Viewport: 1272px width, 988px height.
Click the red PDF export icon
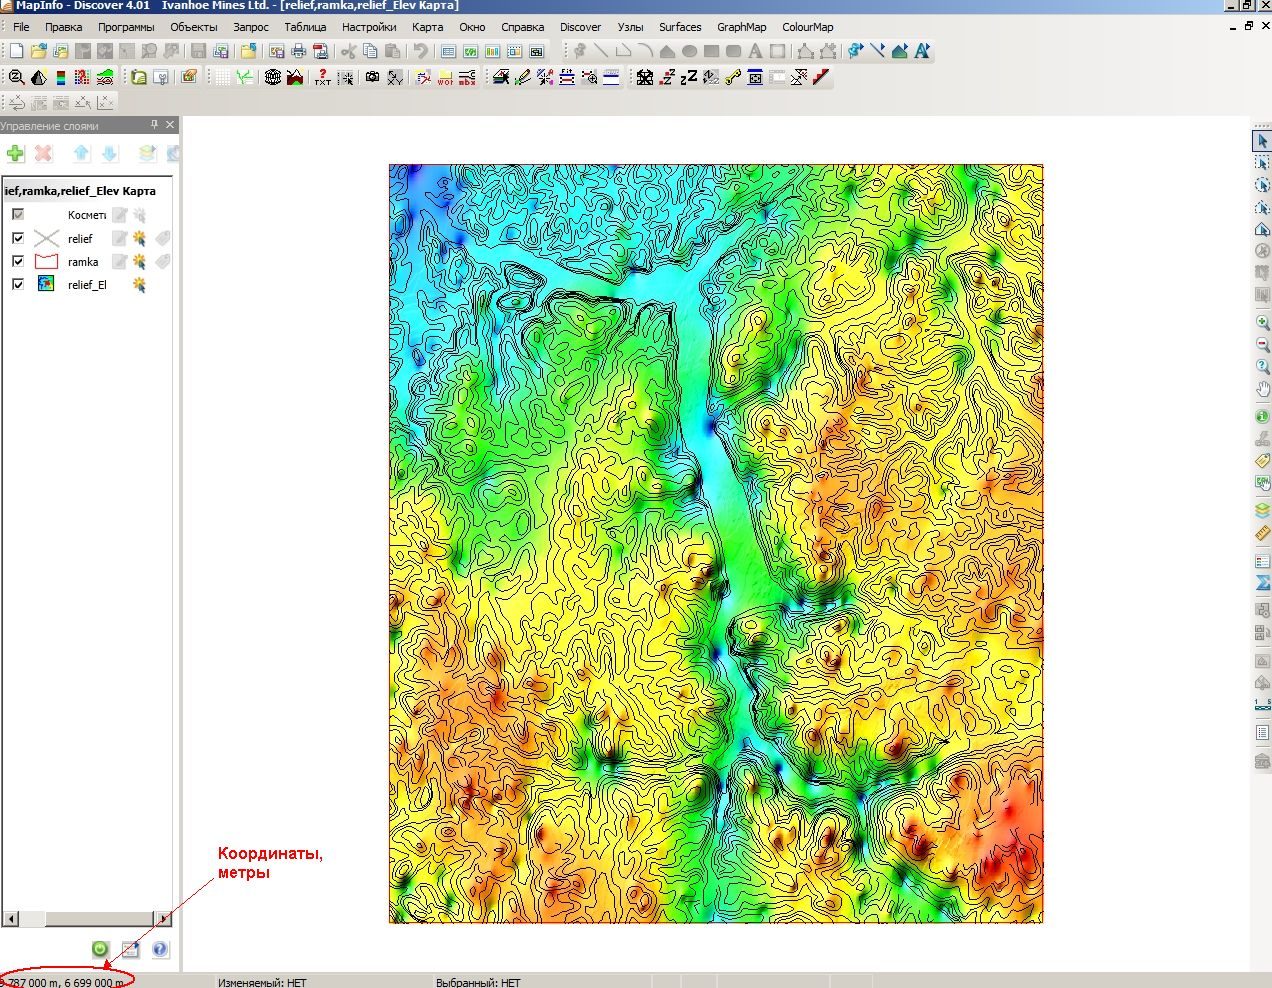tap(320, 51)
